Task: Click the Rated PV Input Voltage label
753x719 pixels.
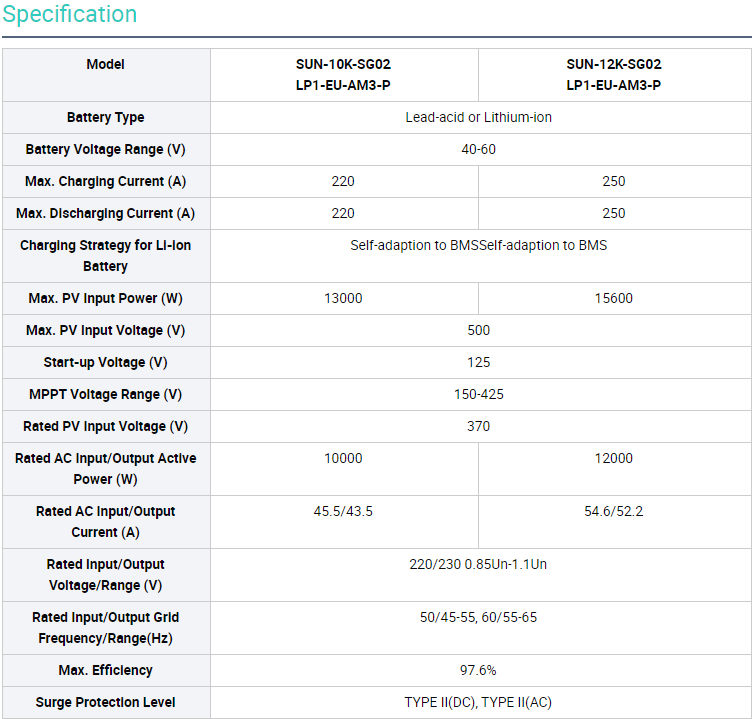Action: (105, 427)
